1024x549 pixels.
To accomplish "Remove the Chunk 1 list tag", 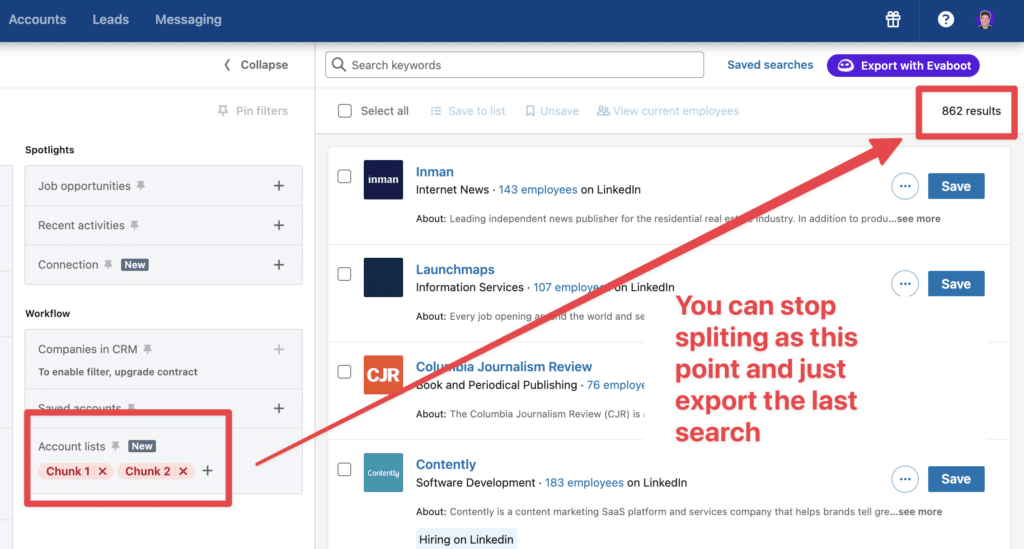I will [x=103, y=471].
